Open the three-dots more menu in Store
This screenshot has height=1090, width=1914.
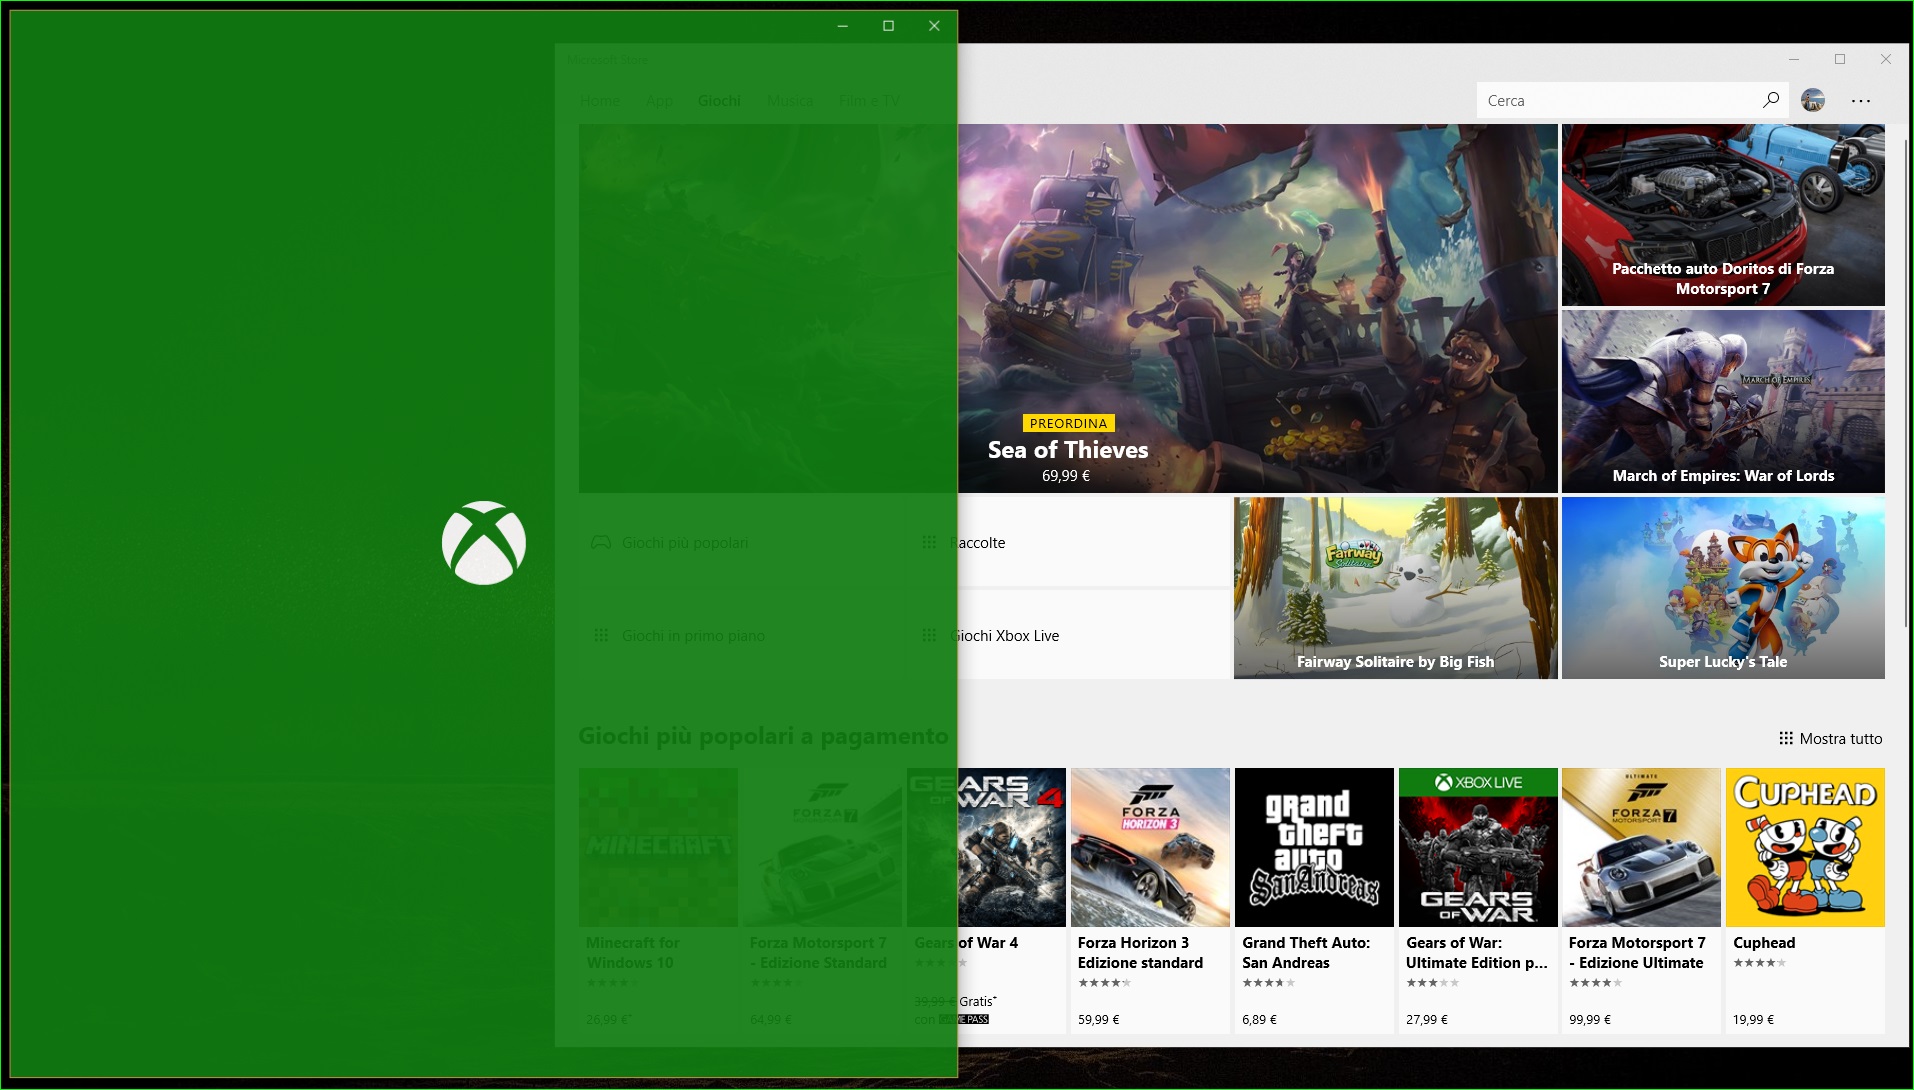click(x=1861, y=101)
